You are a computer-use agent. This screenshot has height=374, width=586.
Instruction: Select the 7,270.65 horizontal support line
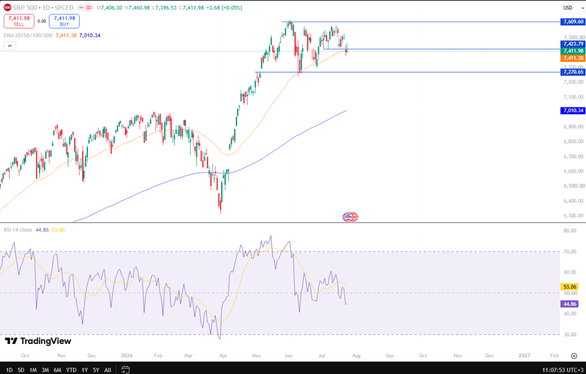[407, 72]
